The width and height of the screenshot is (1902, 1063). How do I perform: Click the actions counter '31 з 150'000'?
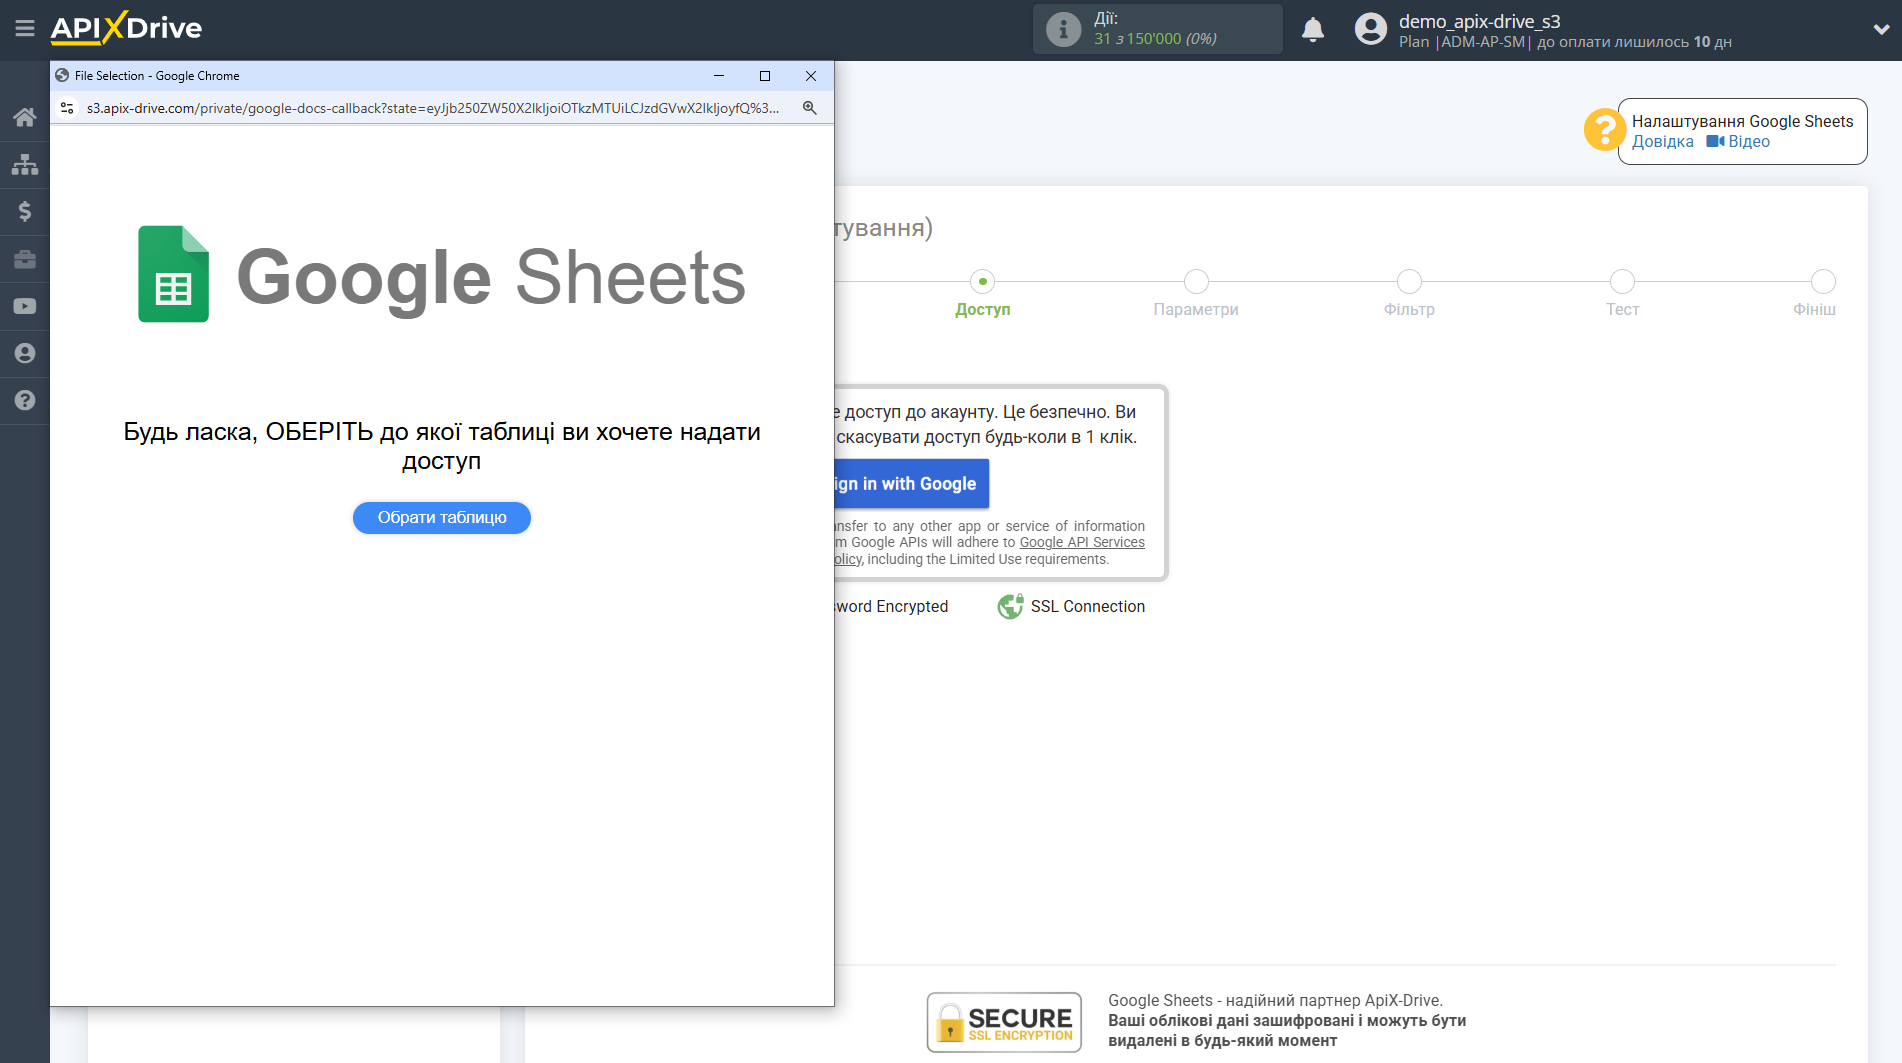coord(1138,39)
